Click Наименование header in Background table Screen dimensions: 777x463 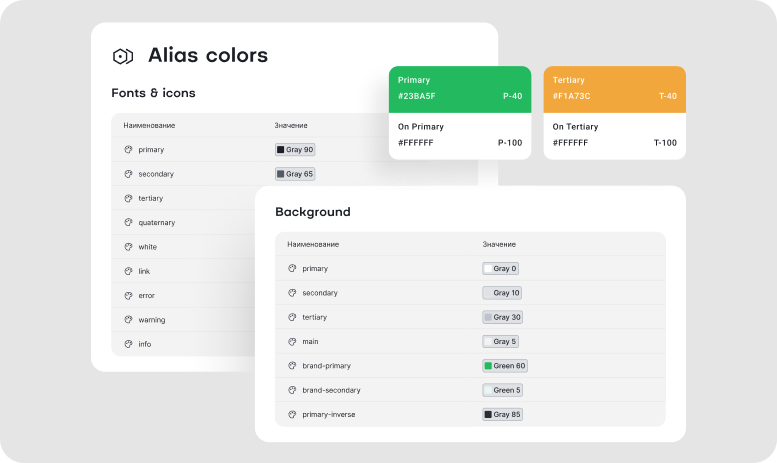pos(313,244)
